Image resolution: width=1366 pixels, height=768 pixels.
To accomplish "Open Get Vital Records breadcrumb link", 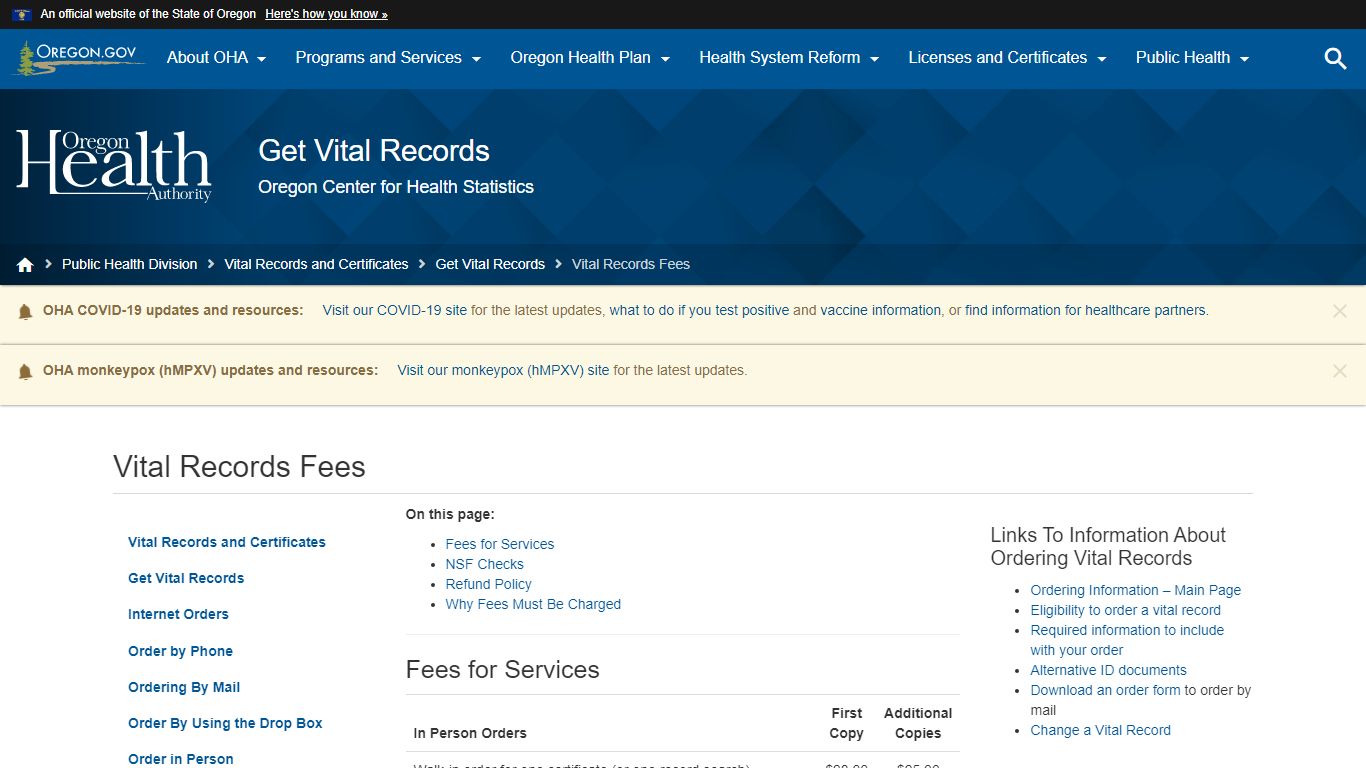I will pos(490,264).
